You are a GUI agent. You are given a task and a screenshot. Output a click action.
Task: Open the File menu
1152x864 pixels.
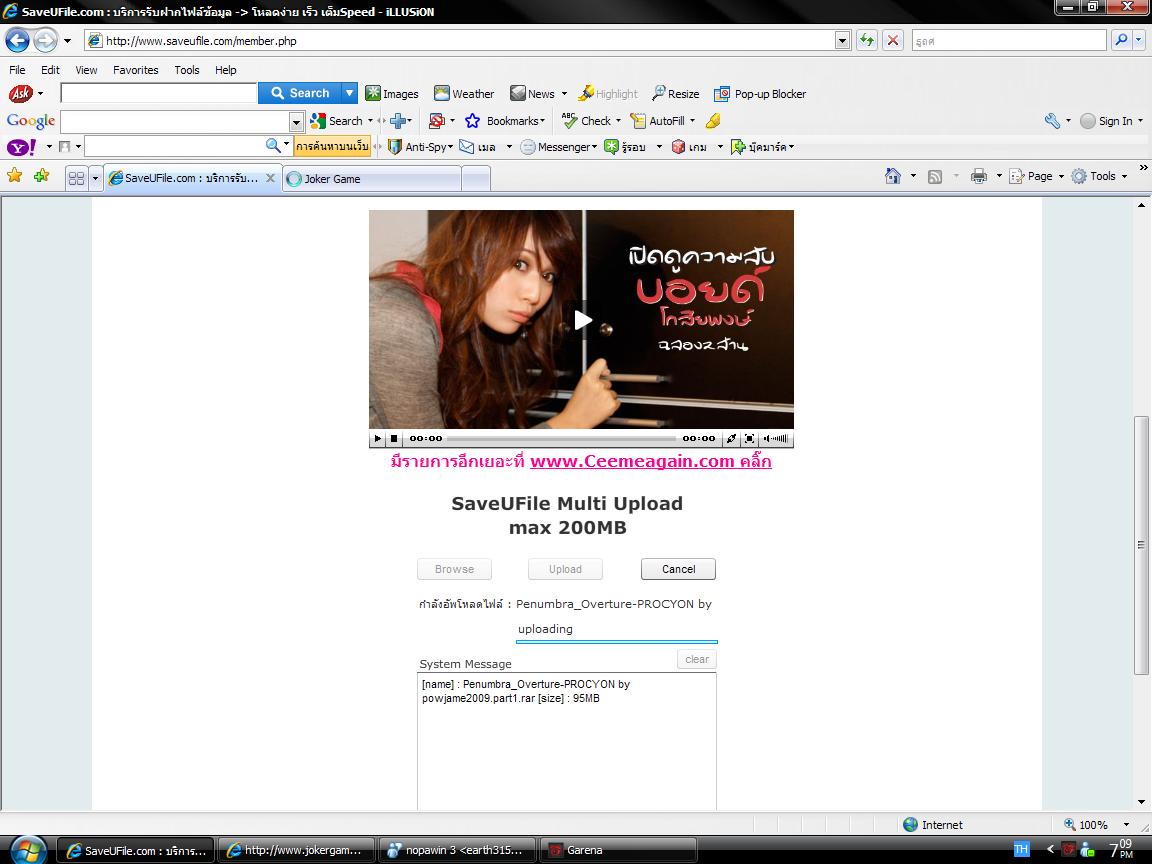coord(17,70)
